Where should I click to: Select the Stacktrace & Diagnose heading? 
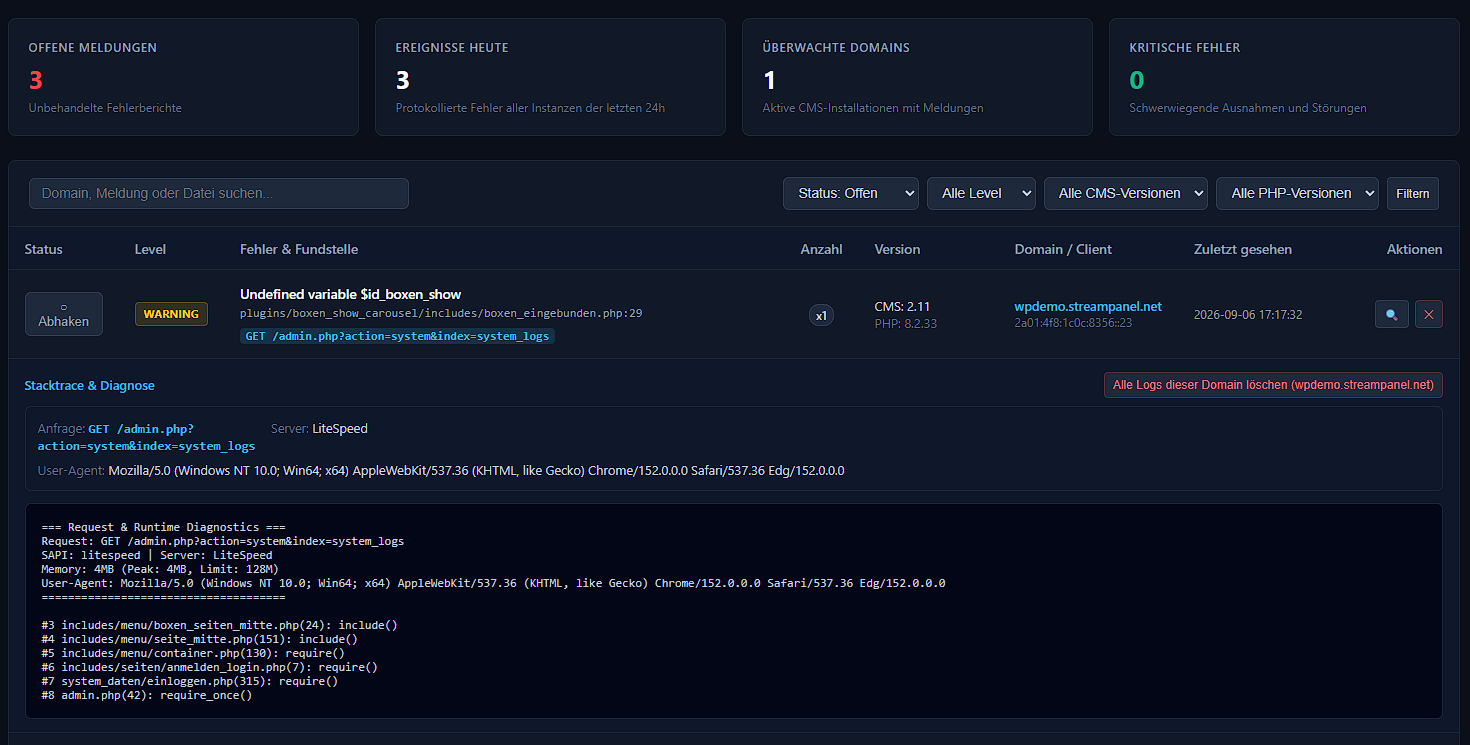tap(90, 385)
